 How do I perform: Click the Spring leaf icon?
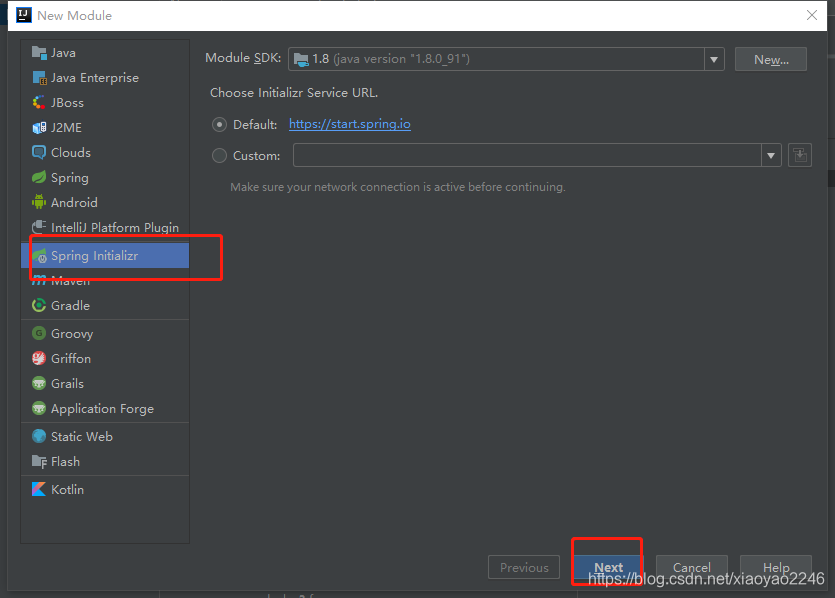pyautogui.click(x=39, y=177)
